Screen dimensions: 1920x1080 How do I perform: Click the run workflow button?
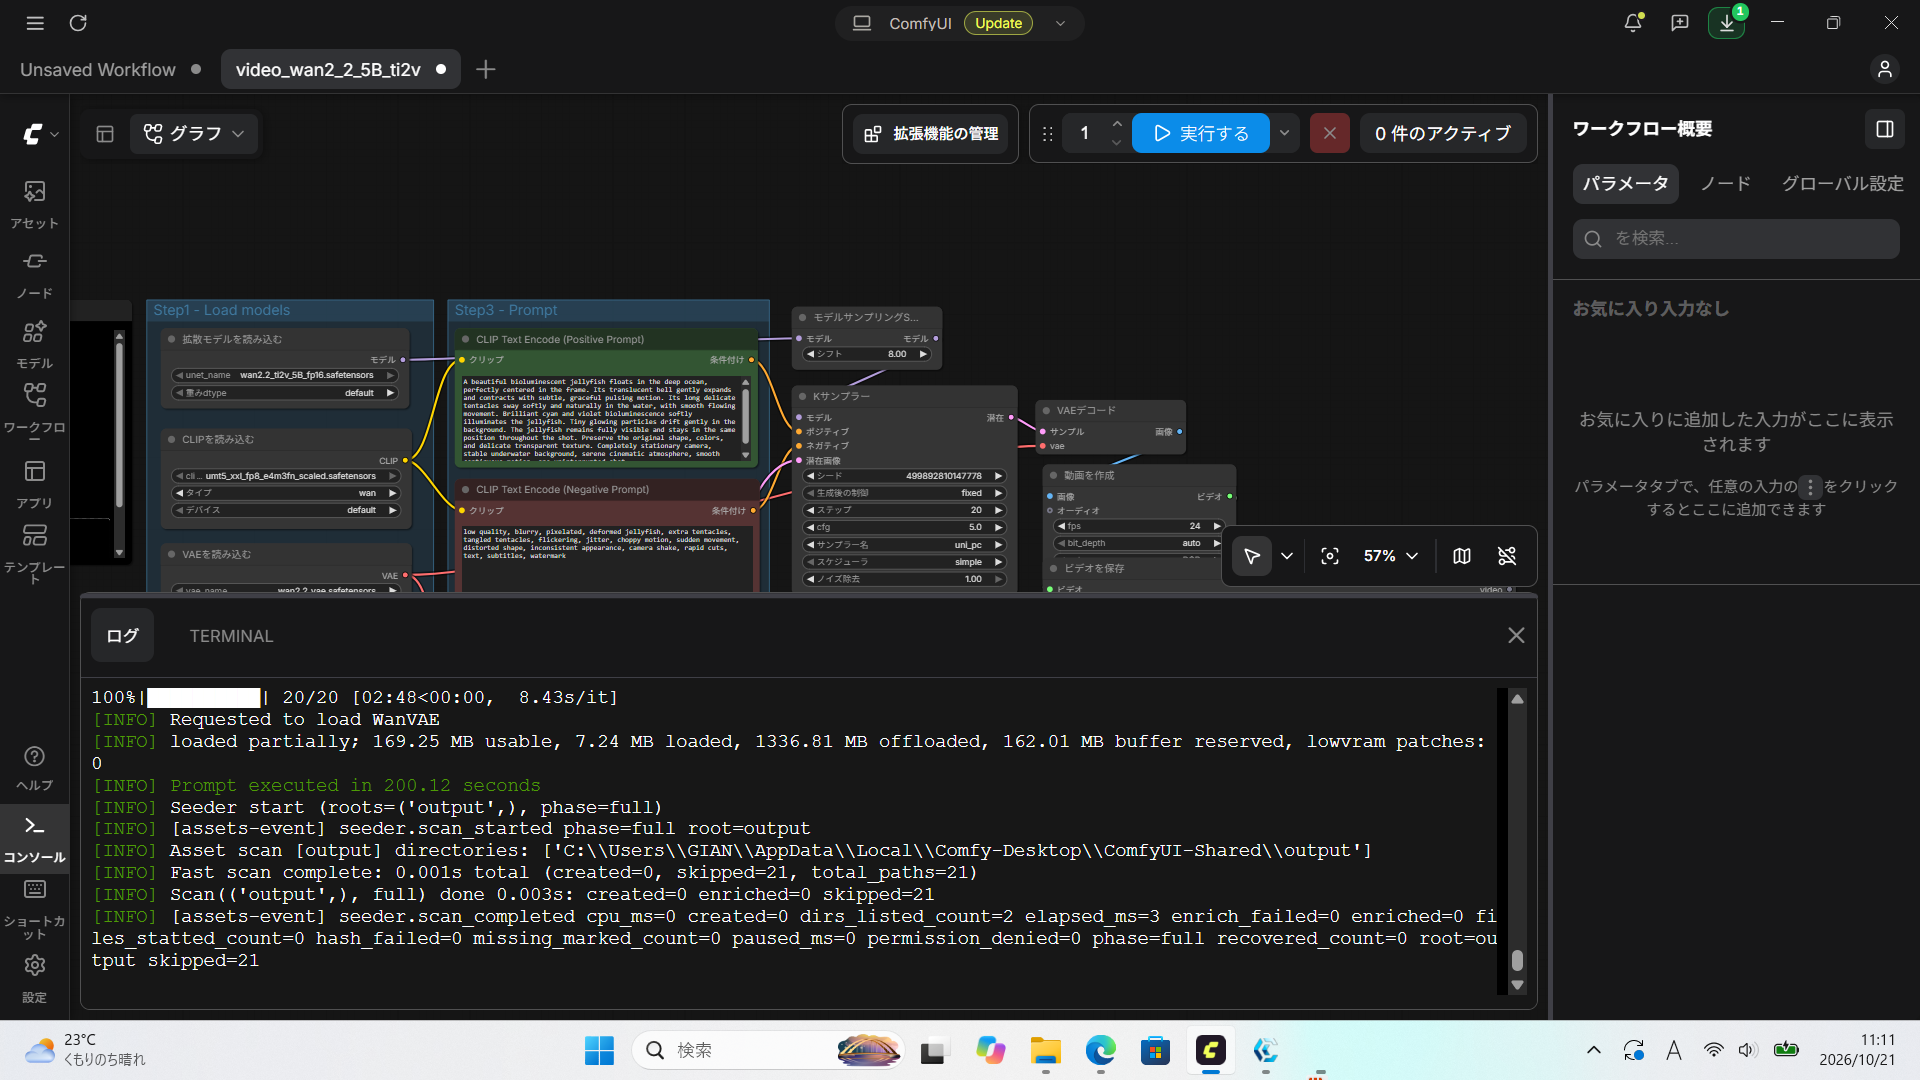click(x=1200, y=133)
